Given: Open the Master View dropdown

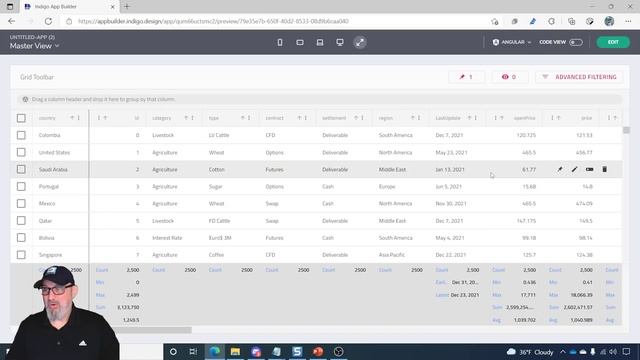Looking at the screenshot, I should 34,46.
